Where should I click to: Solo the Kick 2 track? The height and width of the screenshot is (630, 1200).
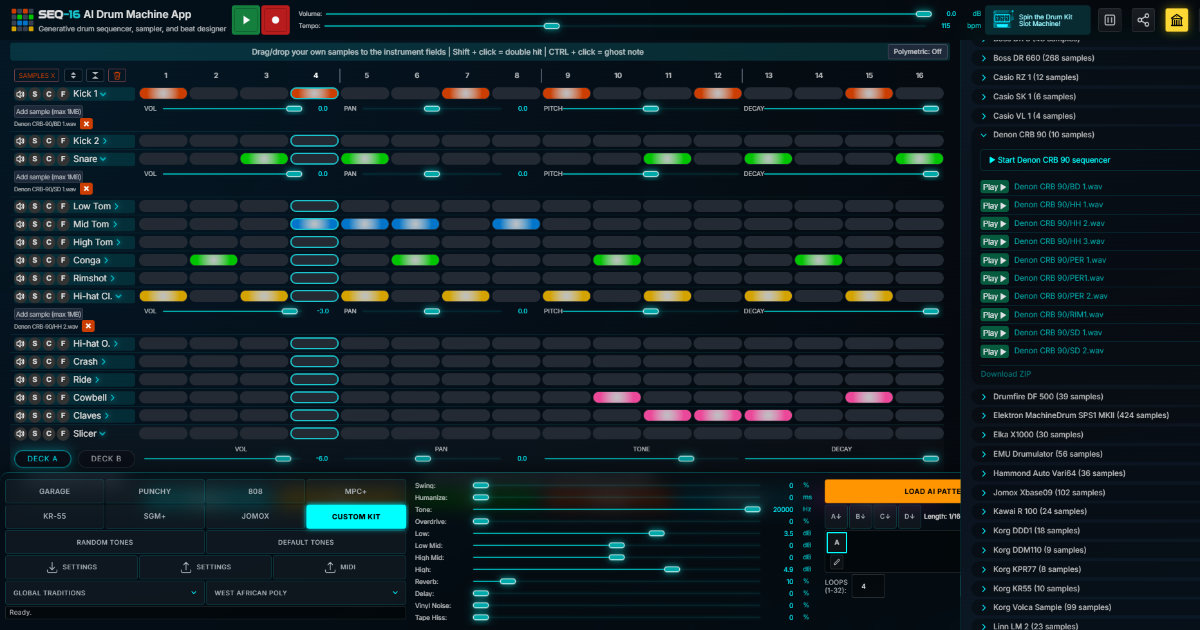(34, 141)
